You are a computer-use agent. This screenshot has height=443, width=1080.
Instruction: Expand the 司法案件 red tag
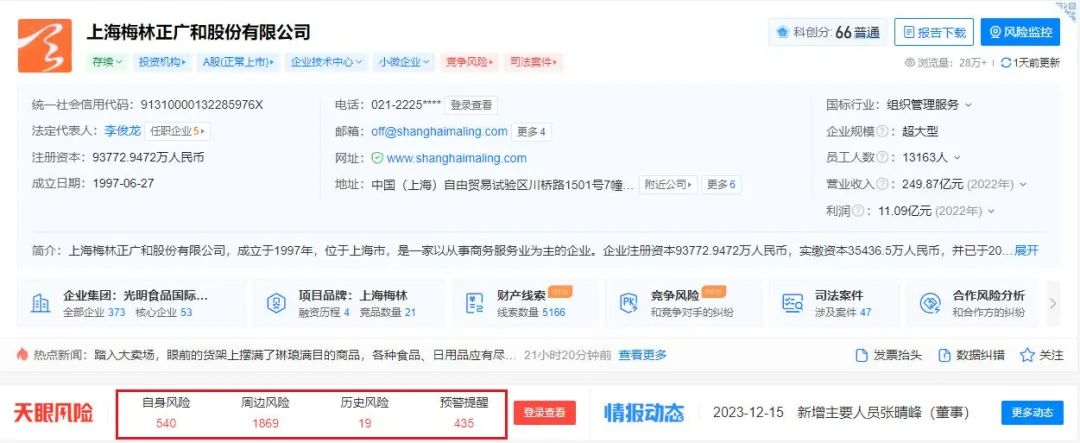534,62
